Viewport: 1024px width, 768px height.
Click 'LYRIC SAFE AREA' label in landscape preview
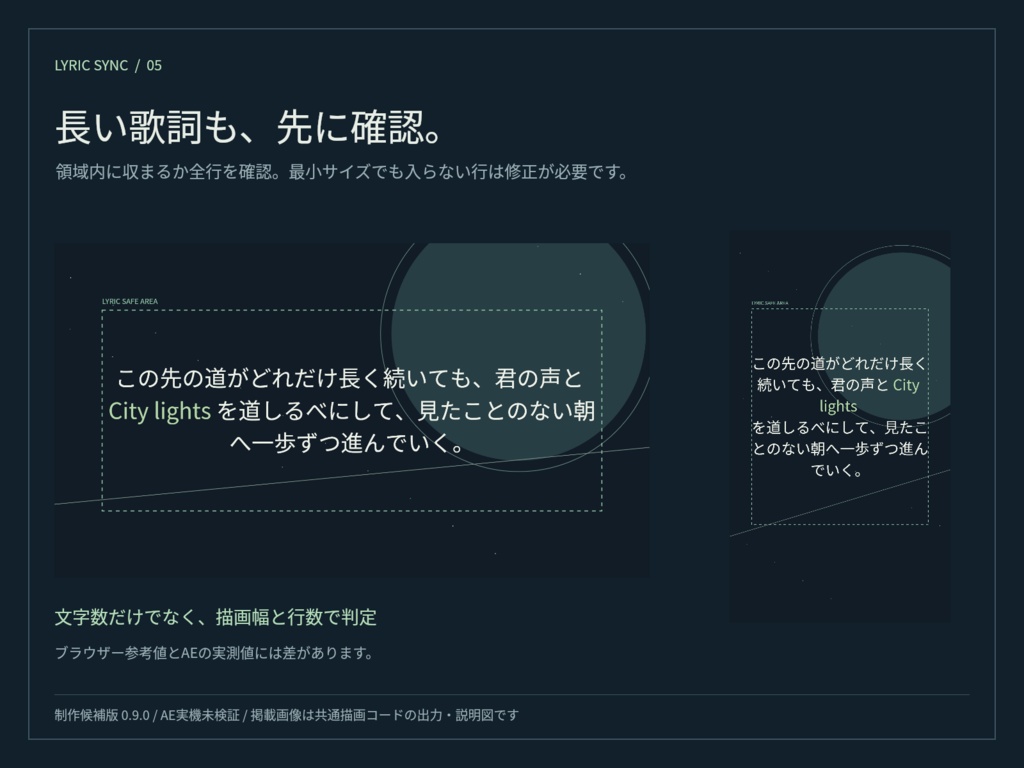click(x=129, y=301)
